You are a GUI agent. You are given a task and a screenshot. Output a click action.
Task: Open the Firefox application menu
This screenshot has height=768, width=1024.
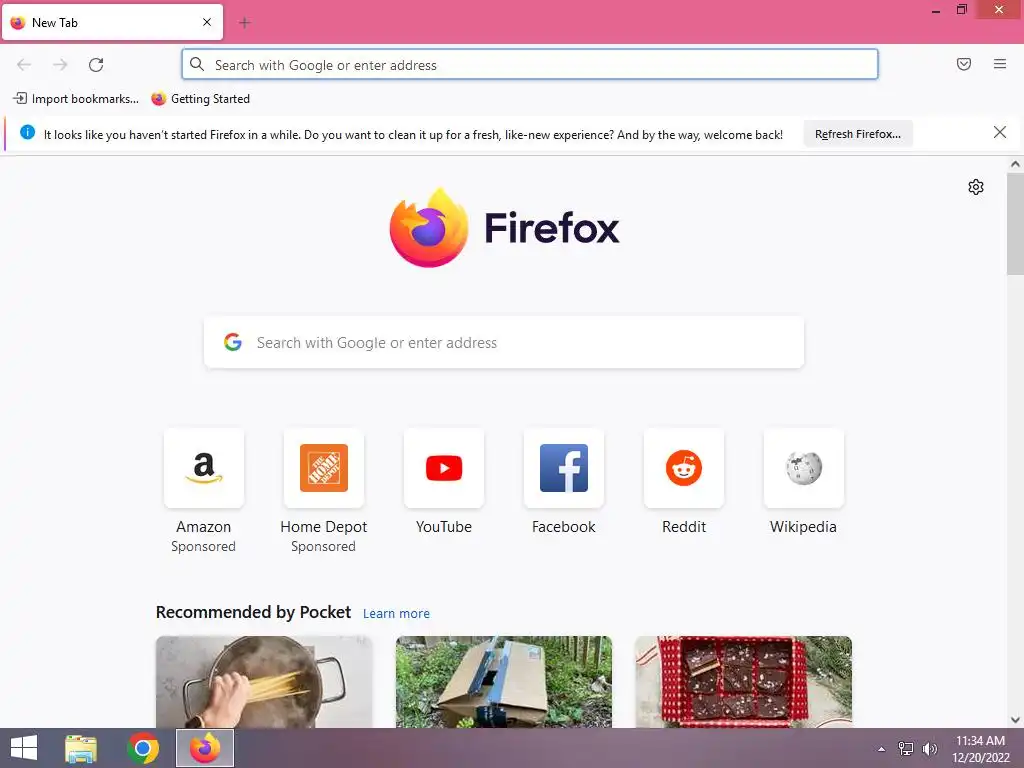[x=999, y=64]
